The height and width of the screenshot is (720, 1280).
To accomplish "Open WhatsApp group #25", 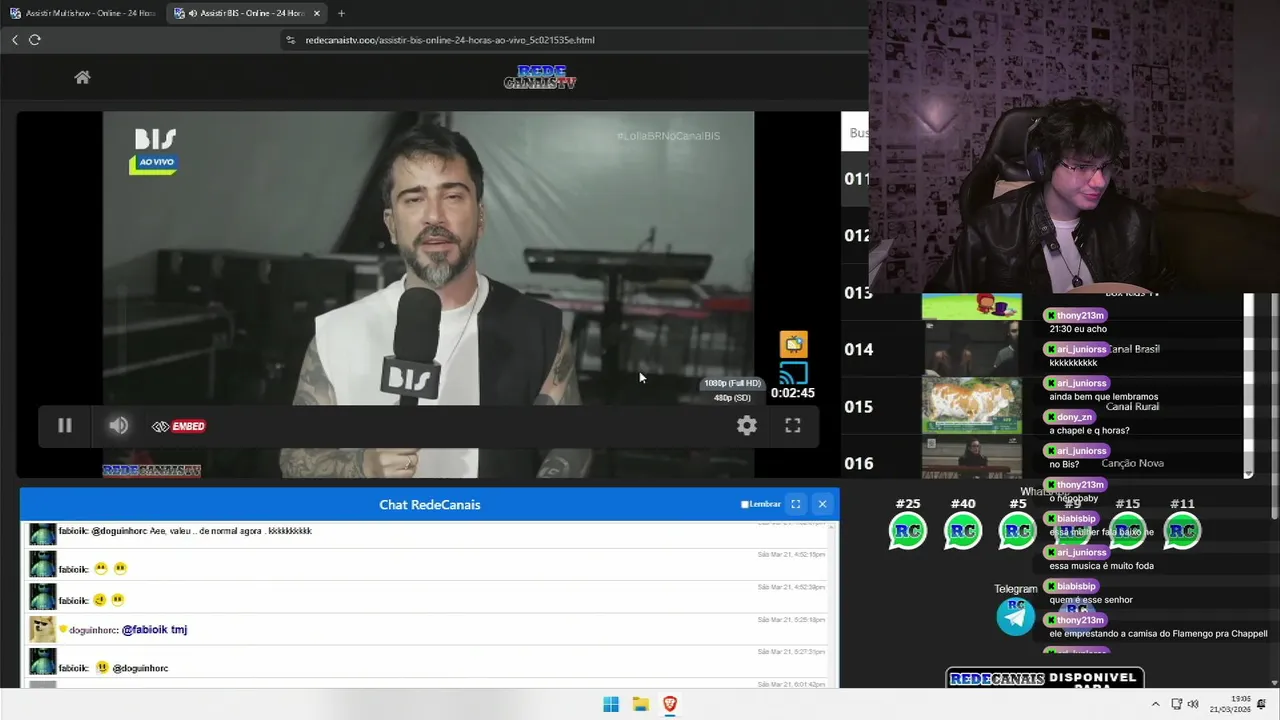I will (x=908, y=531).
